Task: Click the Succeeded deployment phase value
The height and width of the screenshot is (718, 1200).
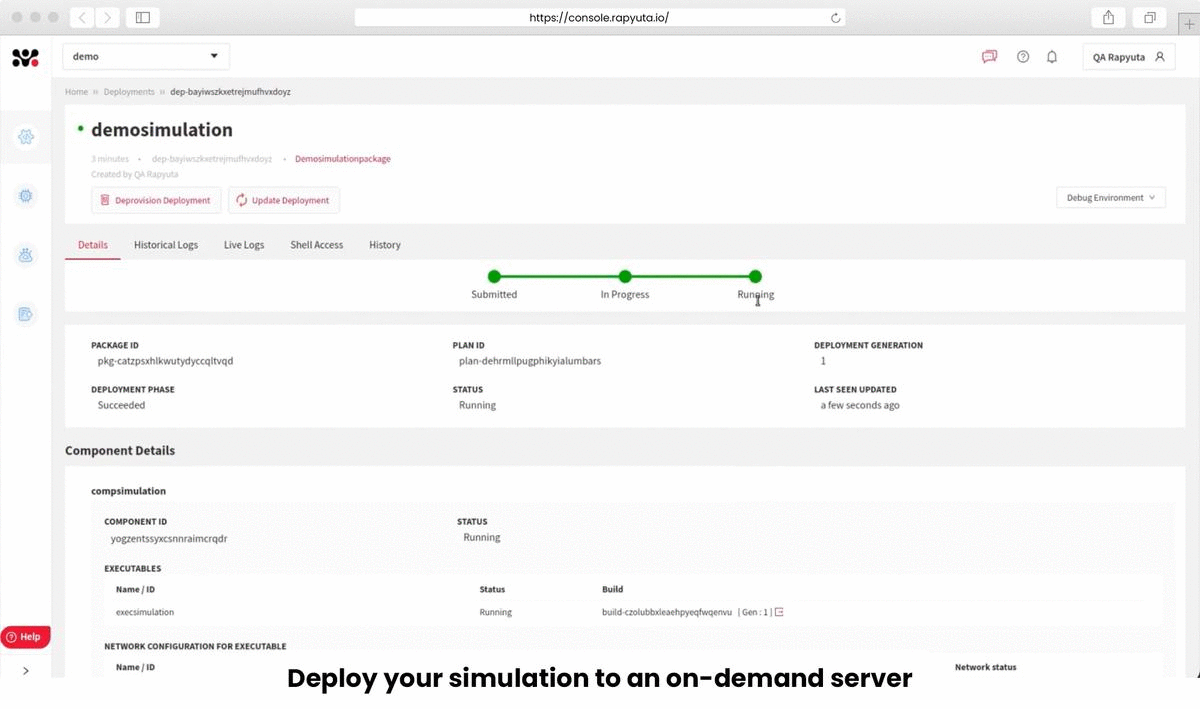Action: click(x=121, y=406)
